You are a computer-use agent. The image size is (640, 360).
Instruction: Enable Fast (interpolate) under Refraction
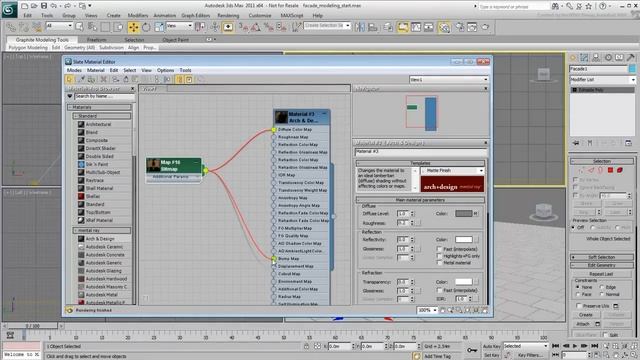(439, 290)
